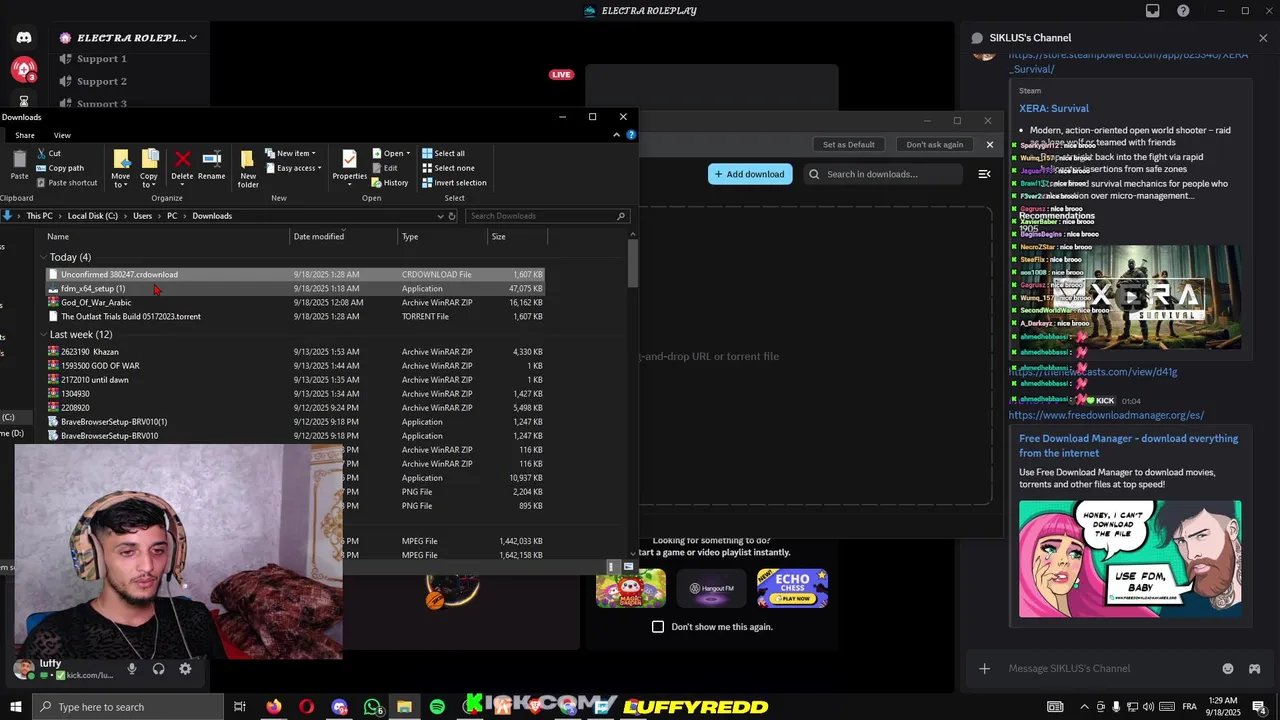Click the Don't ask again button
This screenshot has width=1280, height=720.
[935, 144]
